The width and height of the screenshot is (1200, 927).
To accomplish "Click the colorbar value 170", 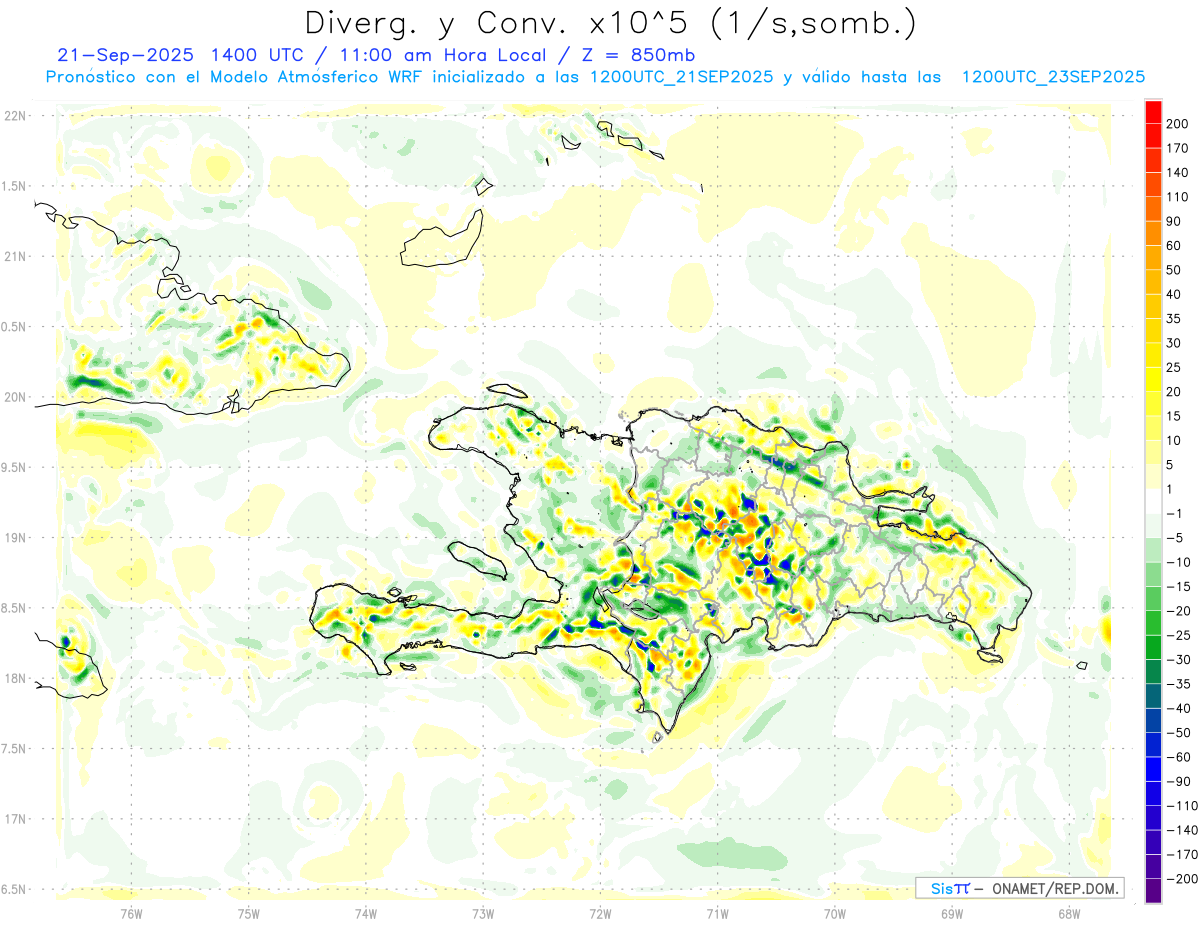I will click(1177, 148).
